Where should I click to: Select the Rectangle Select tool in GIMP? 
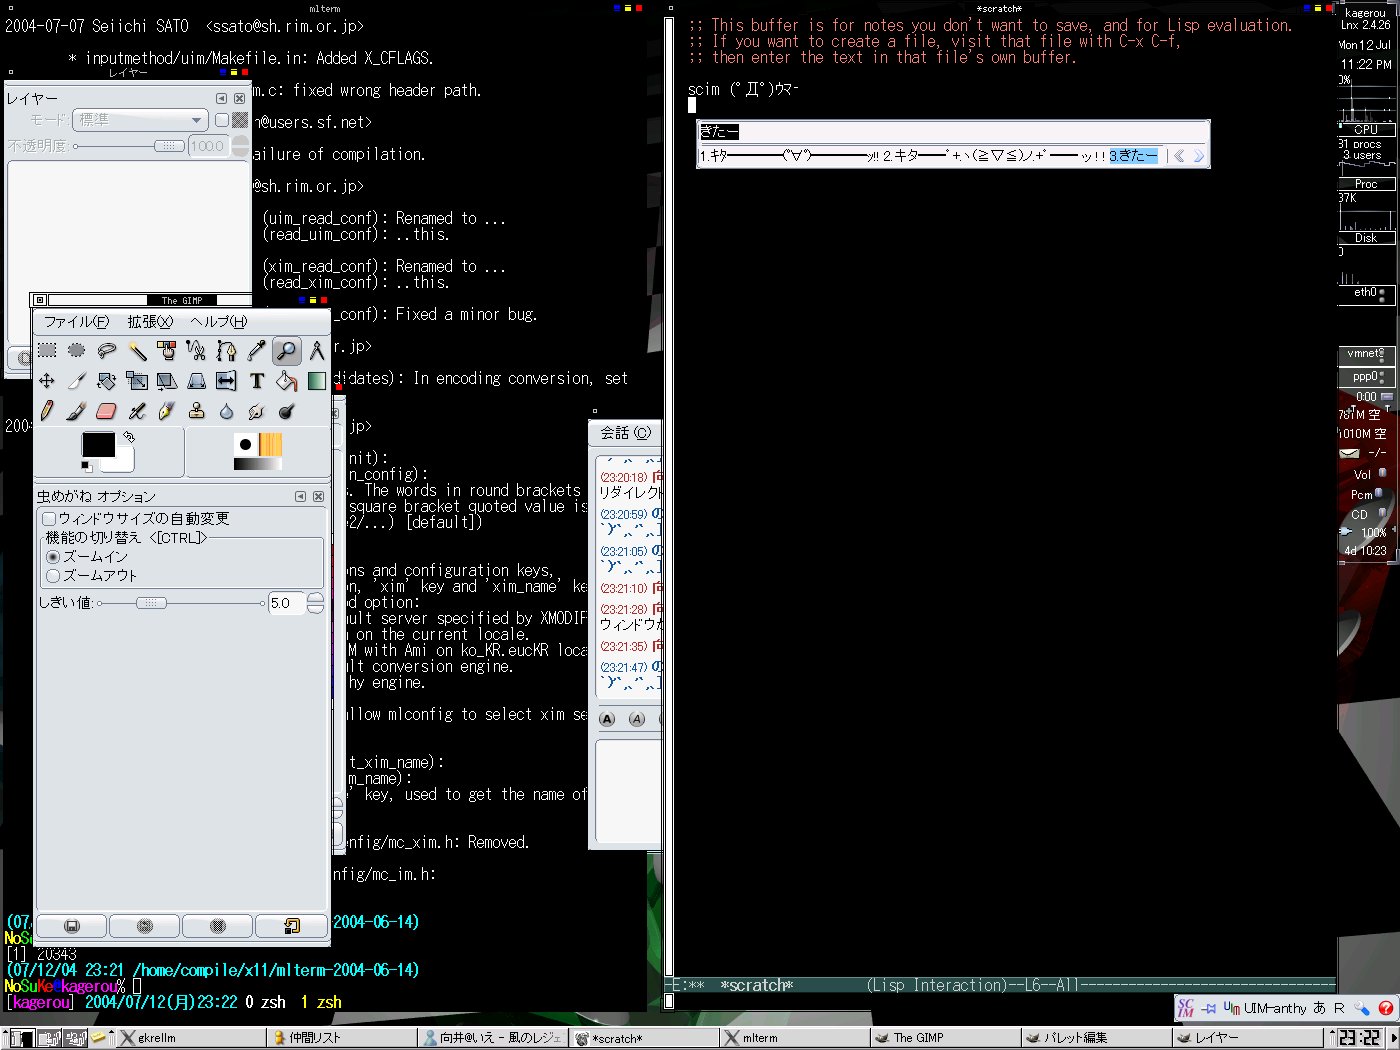(x=47, y=351)
